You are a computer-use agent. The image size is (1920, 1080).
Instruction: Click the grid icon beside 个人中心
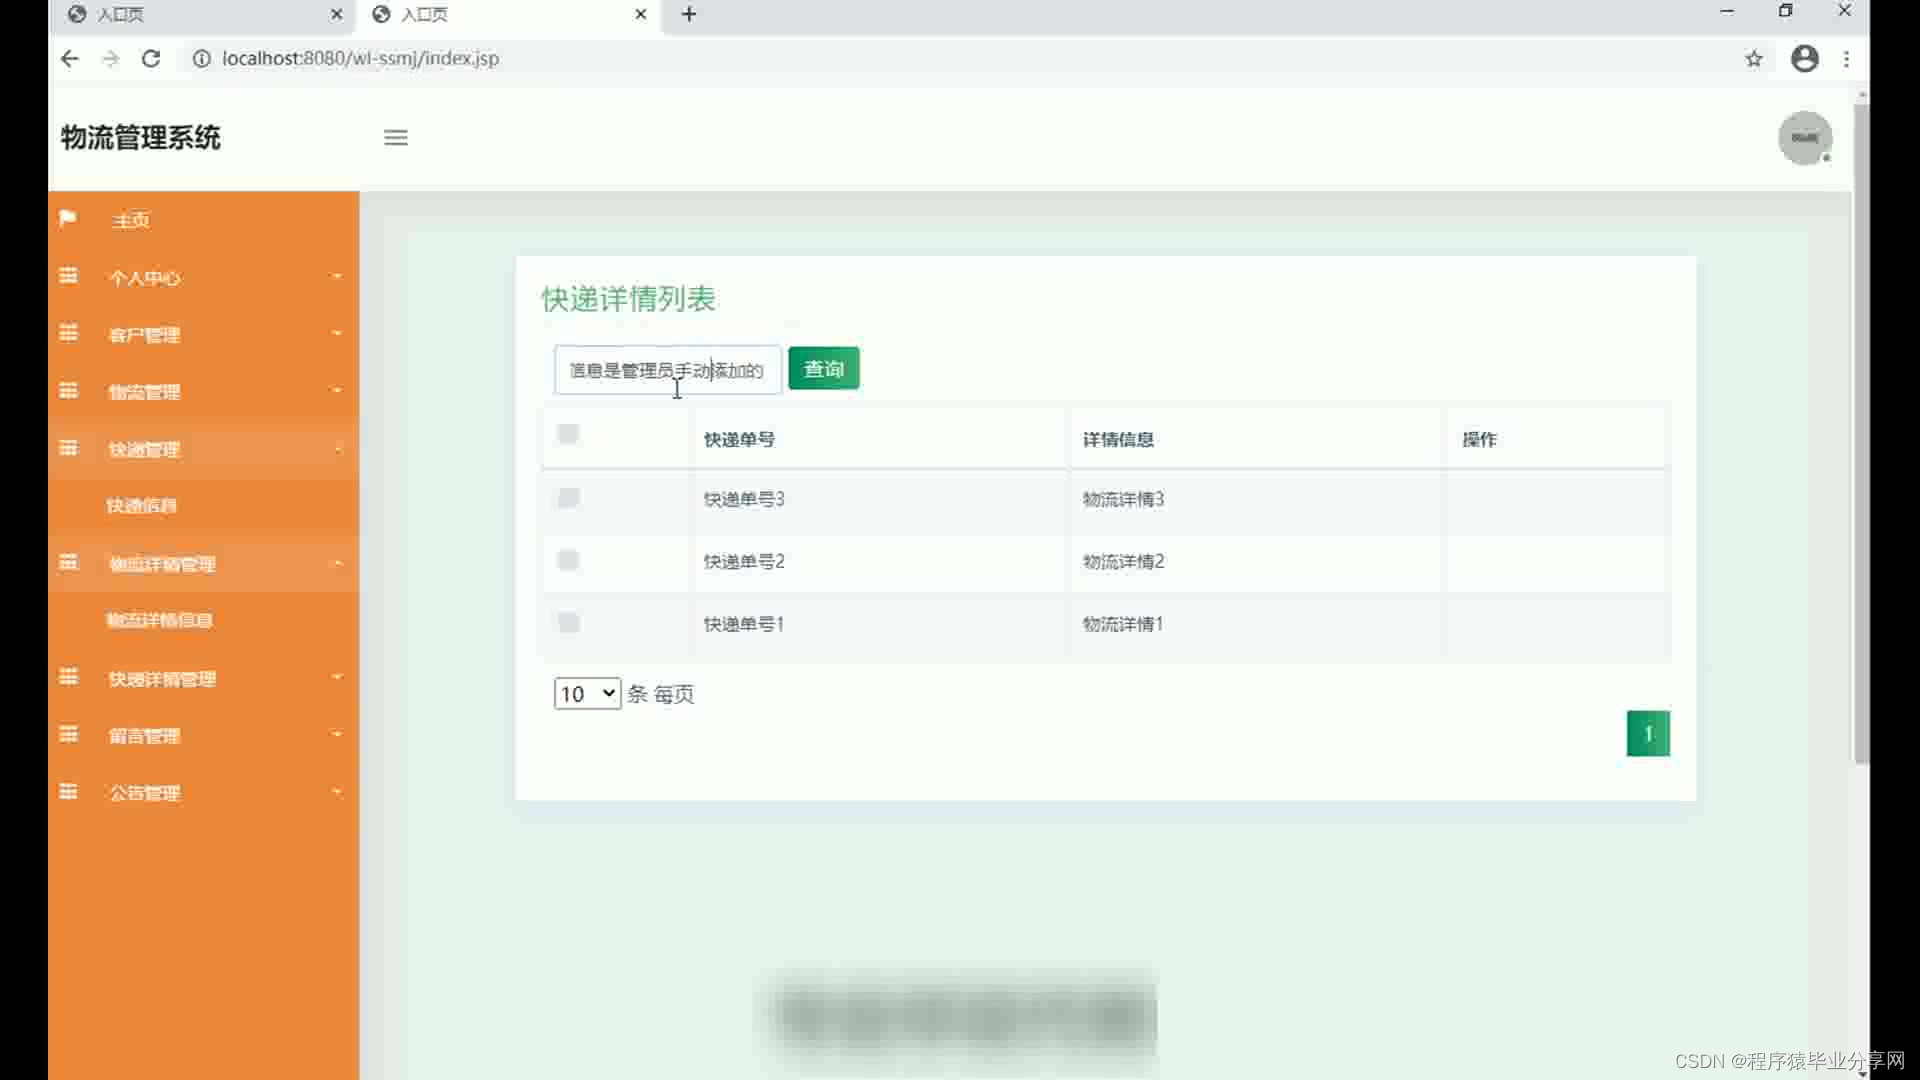[x=68, y=275]
